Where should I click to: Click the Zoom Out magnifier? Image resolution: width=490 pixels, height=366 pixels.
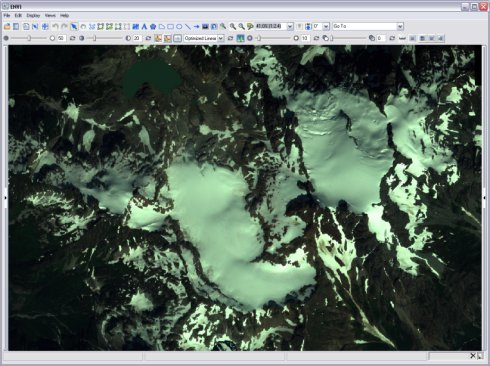pos(241,26)
